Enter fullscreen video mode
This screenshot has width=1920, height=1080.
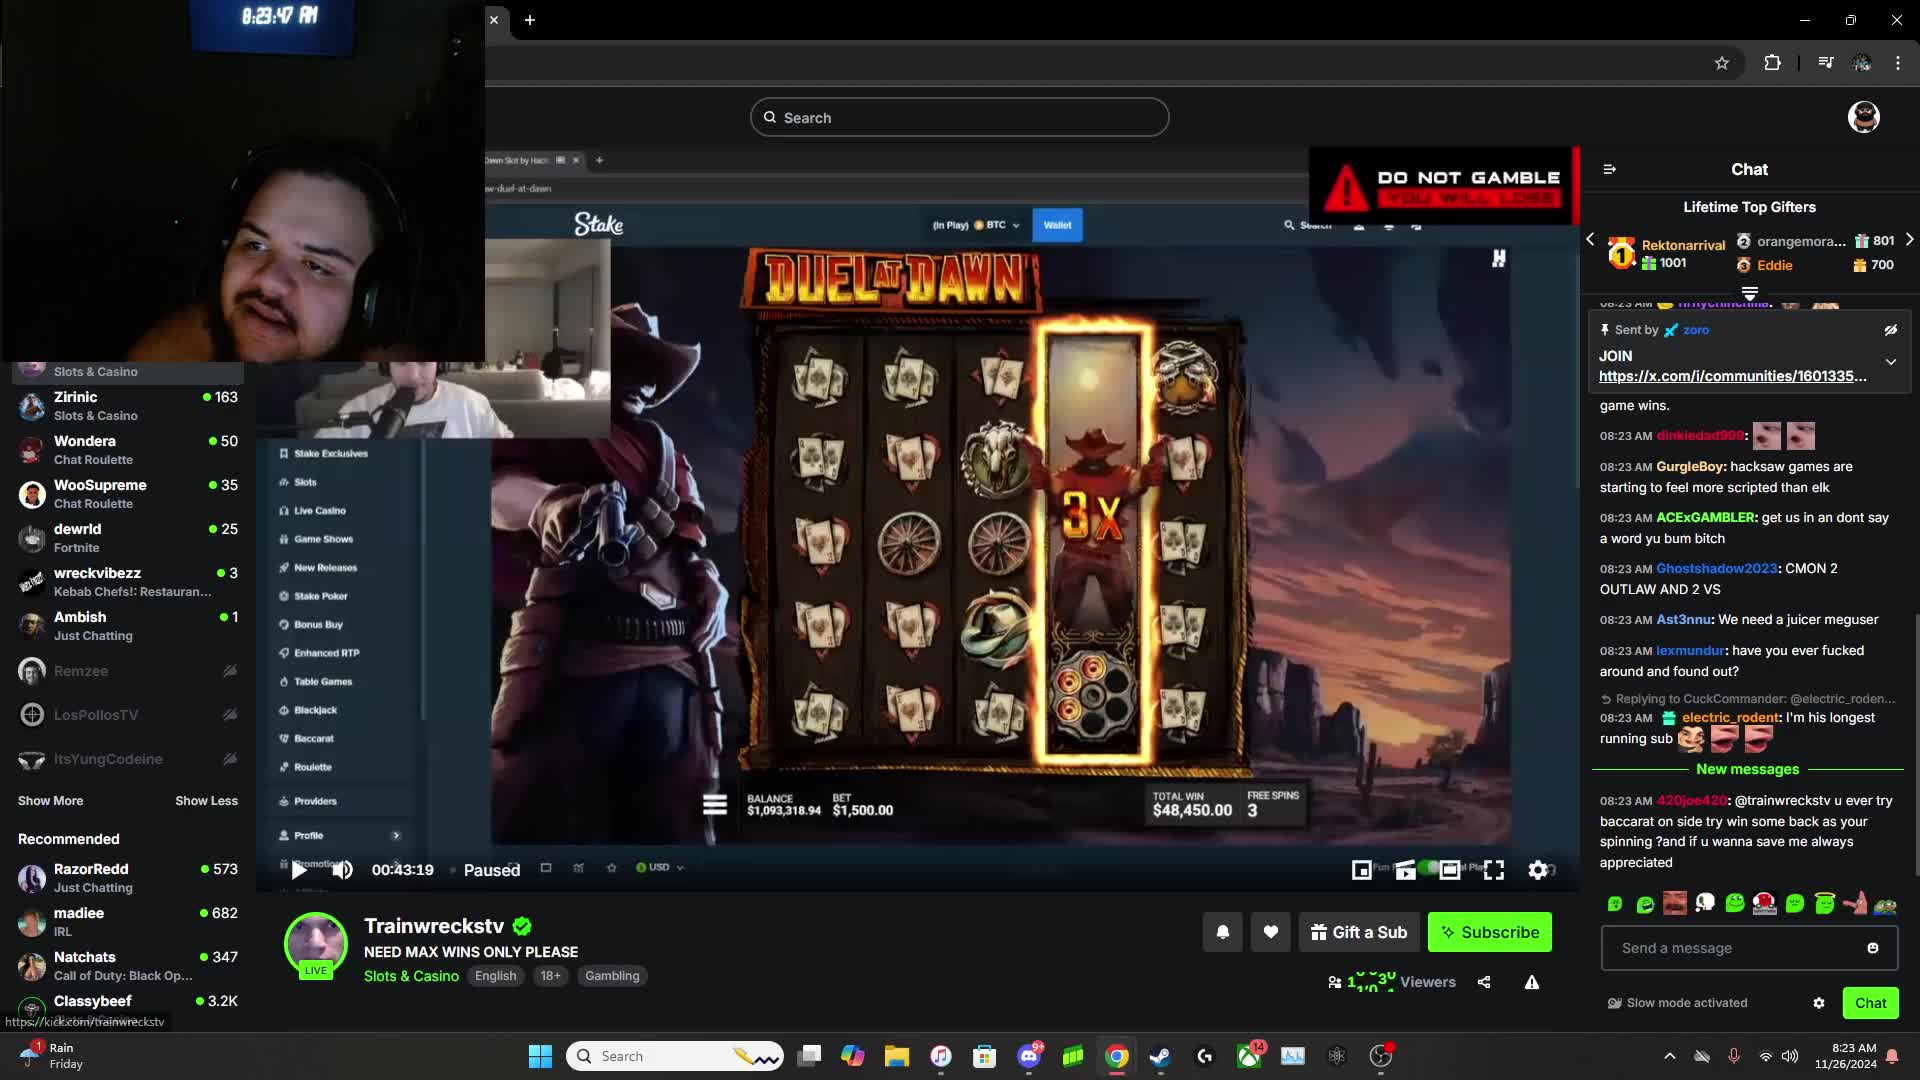[1494, 871]
